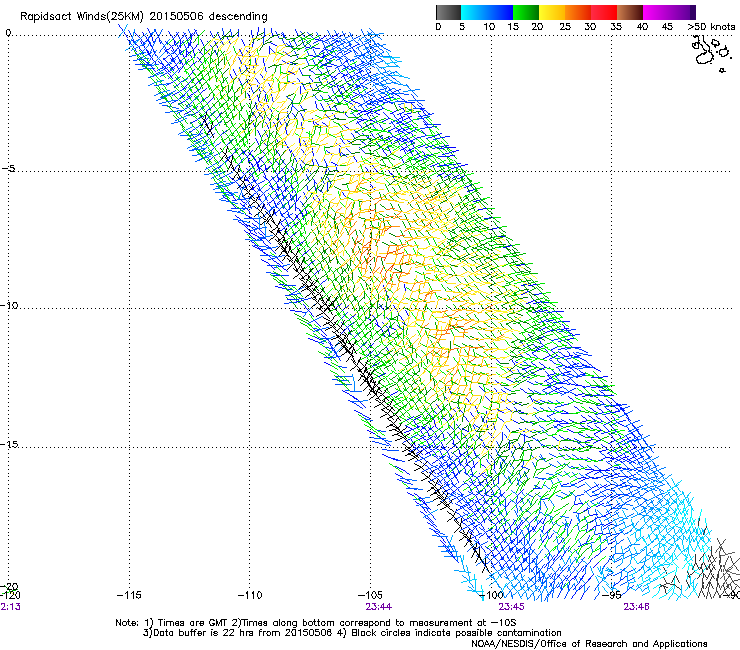Image resolution: width=740 pixels, height=650 pixels.
Task: Click longitude label '-115' on bottom axis
Action: click(129, 595)
